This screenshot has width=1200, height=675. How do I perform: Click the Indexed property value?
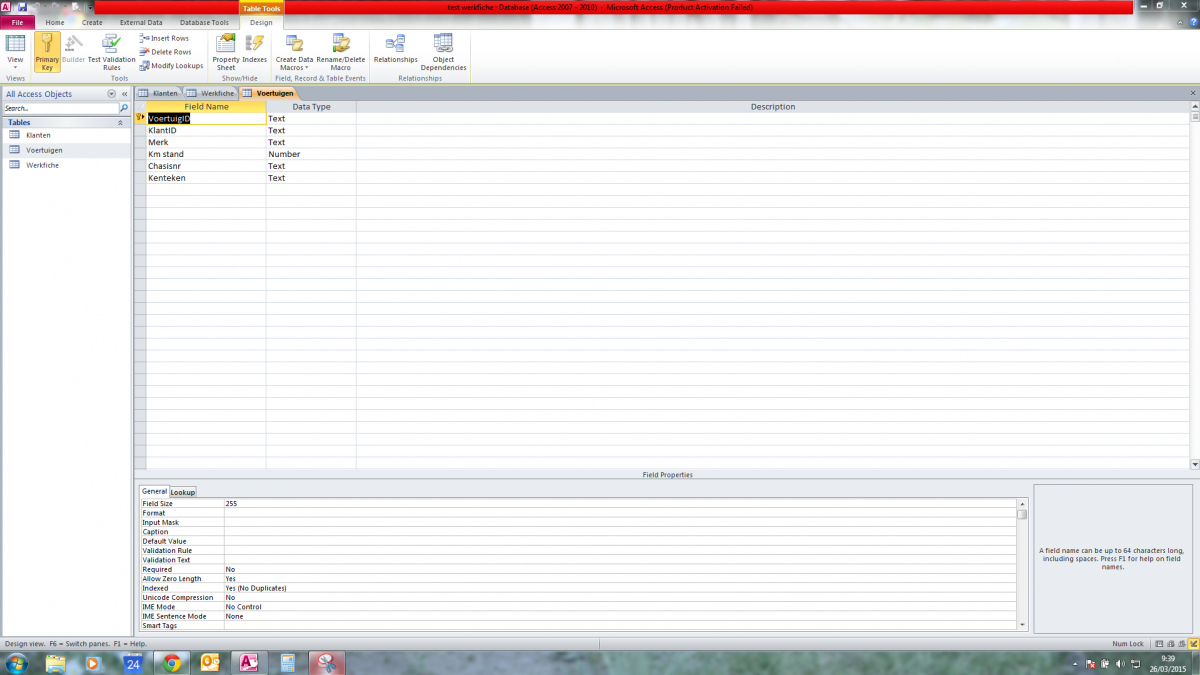coord(620,588)
